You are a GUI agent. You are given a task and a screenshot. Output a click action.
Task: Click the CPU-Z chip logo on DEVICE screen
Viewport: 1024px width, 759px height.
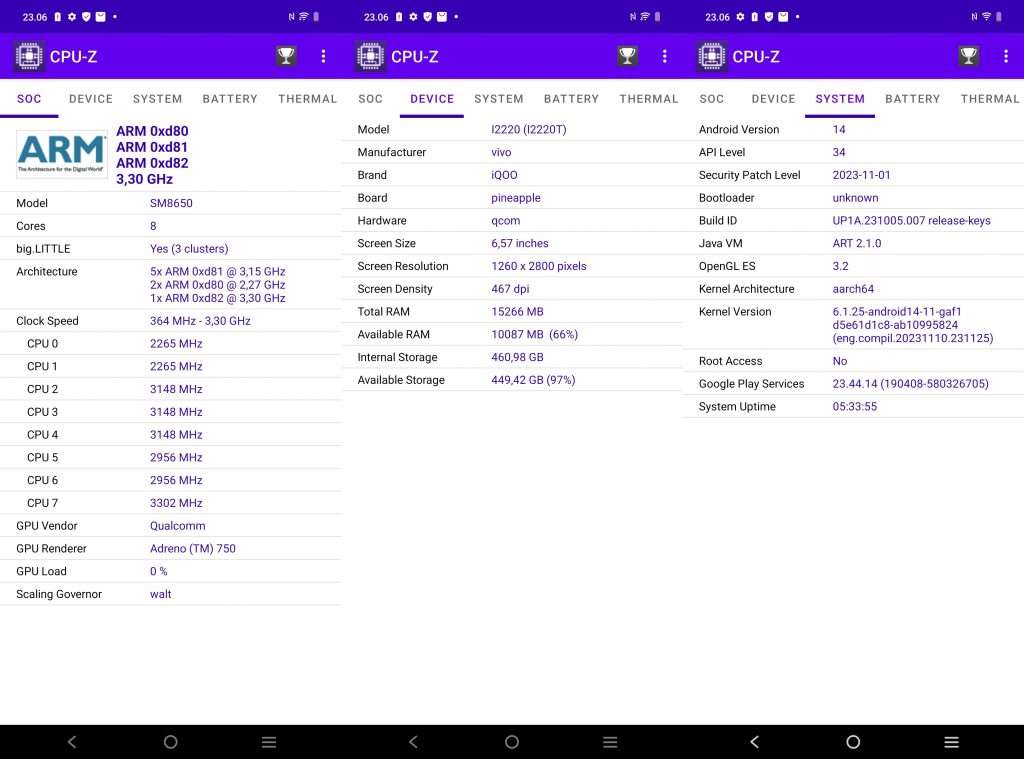coord(370,56)
